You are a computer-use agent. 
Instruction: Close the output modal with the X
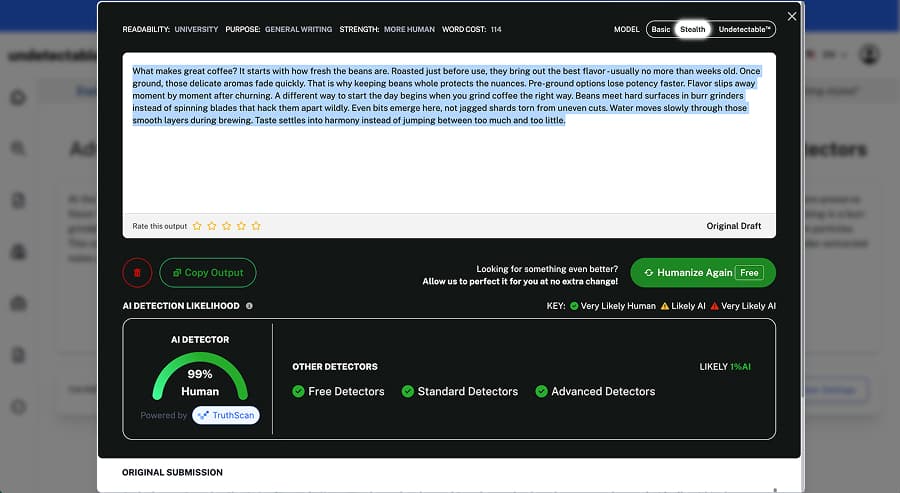(792, 17)
